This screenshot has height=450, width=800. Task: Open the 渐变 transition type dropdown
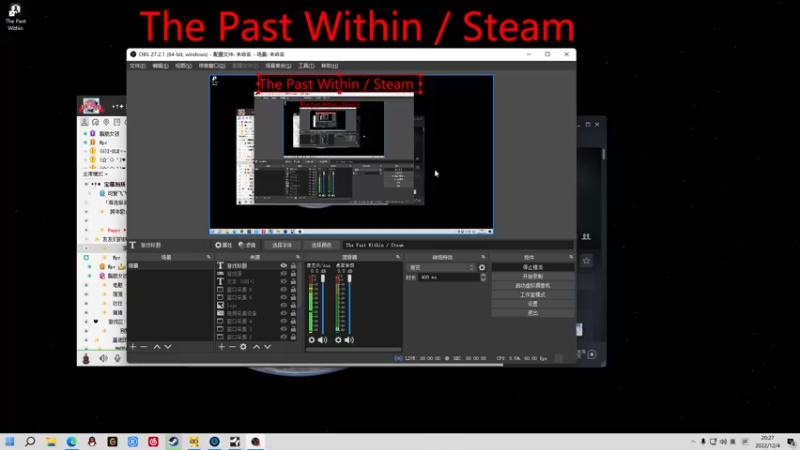(441, 267)
